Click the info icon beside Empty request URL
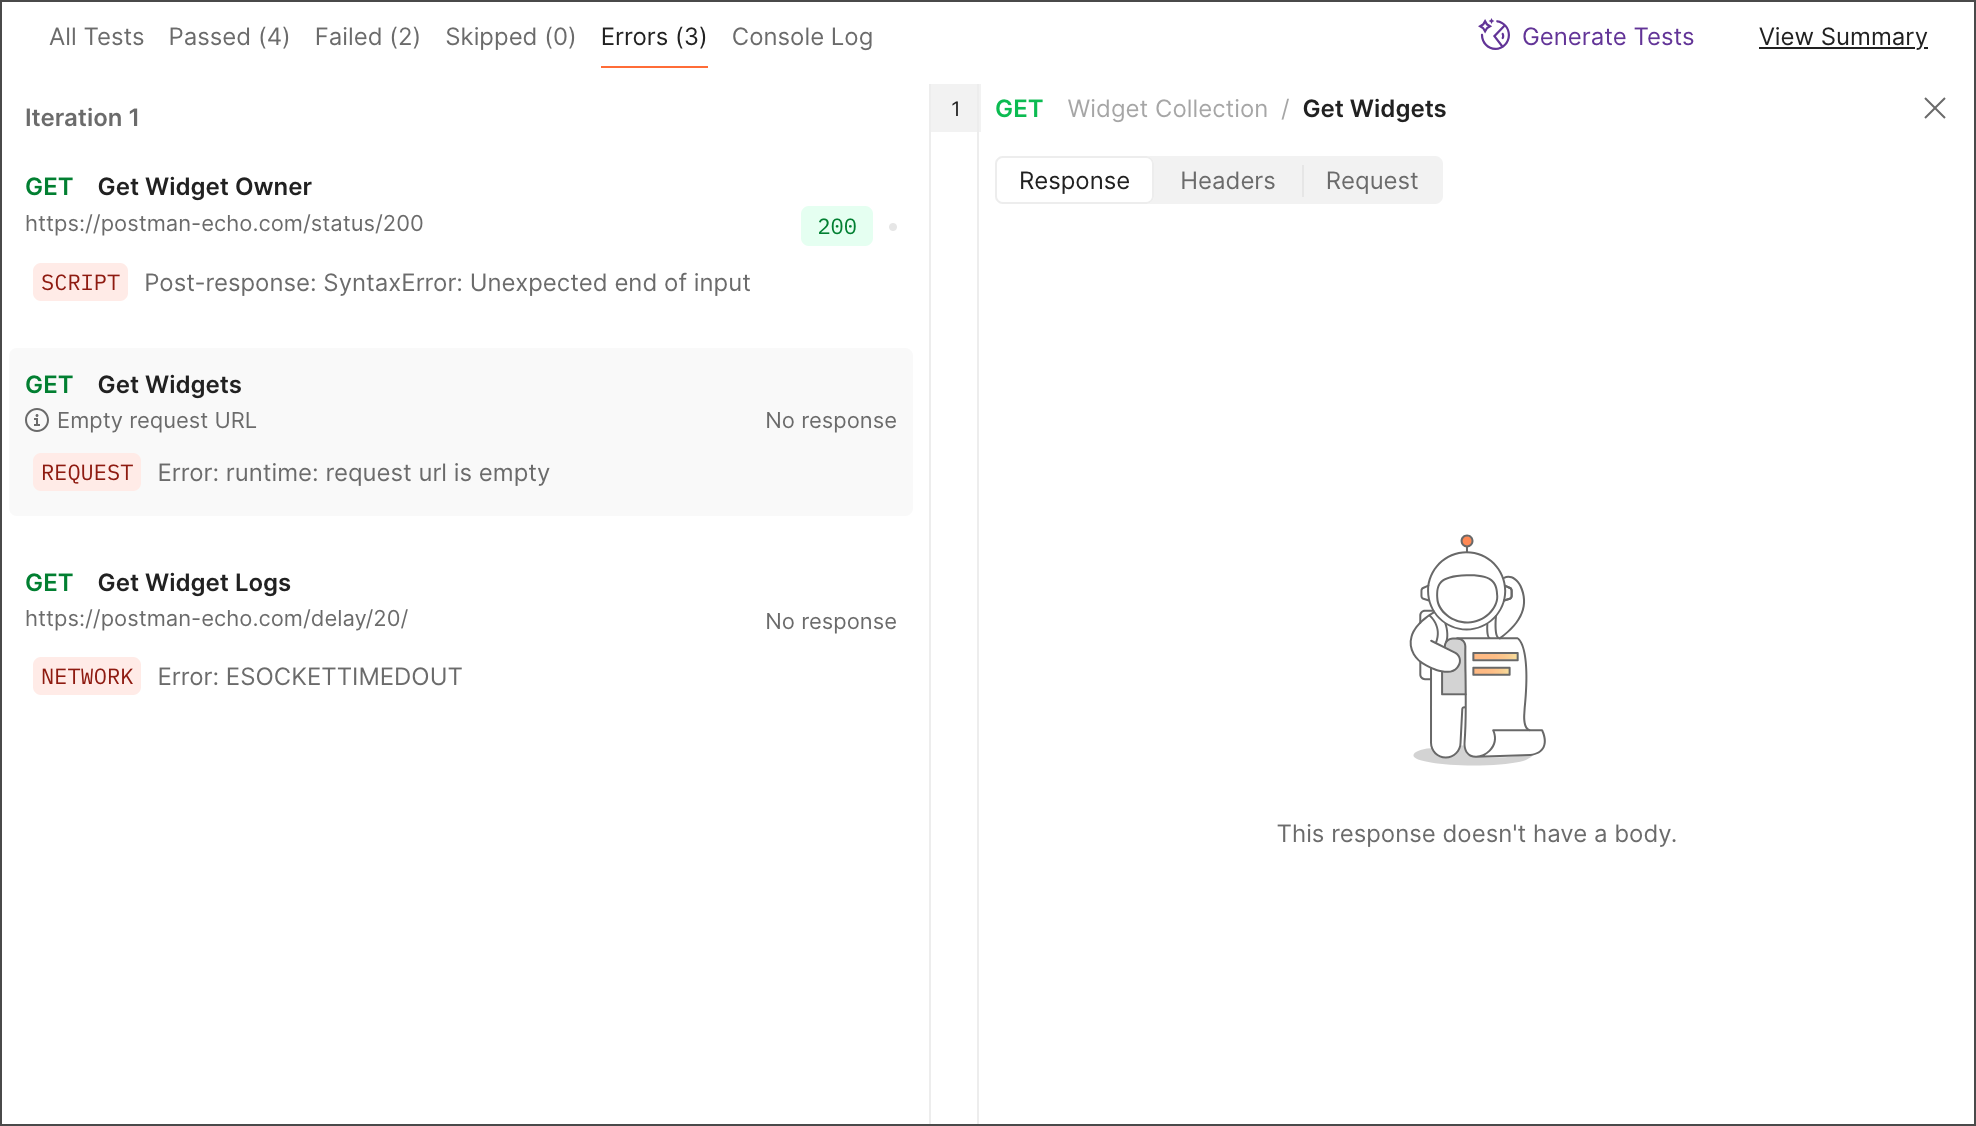This screenshot has height=1126, width=1976. coord(37,420)
